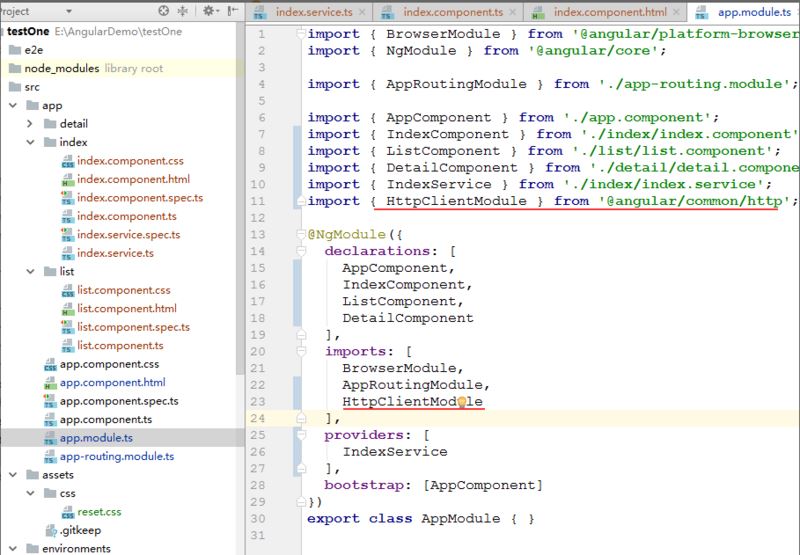Click the index.component.html file icon in tree
800x555 pixels.
click(x=67, y=180)
